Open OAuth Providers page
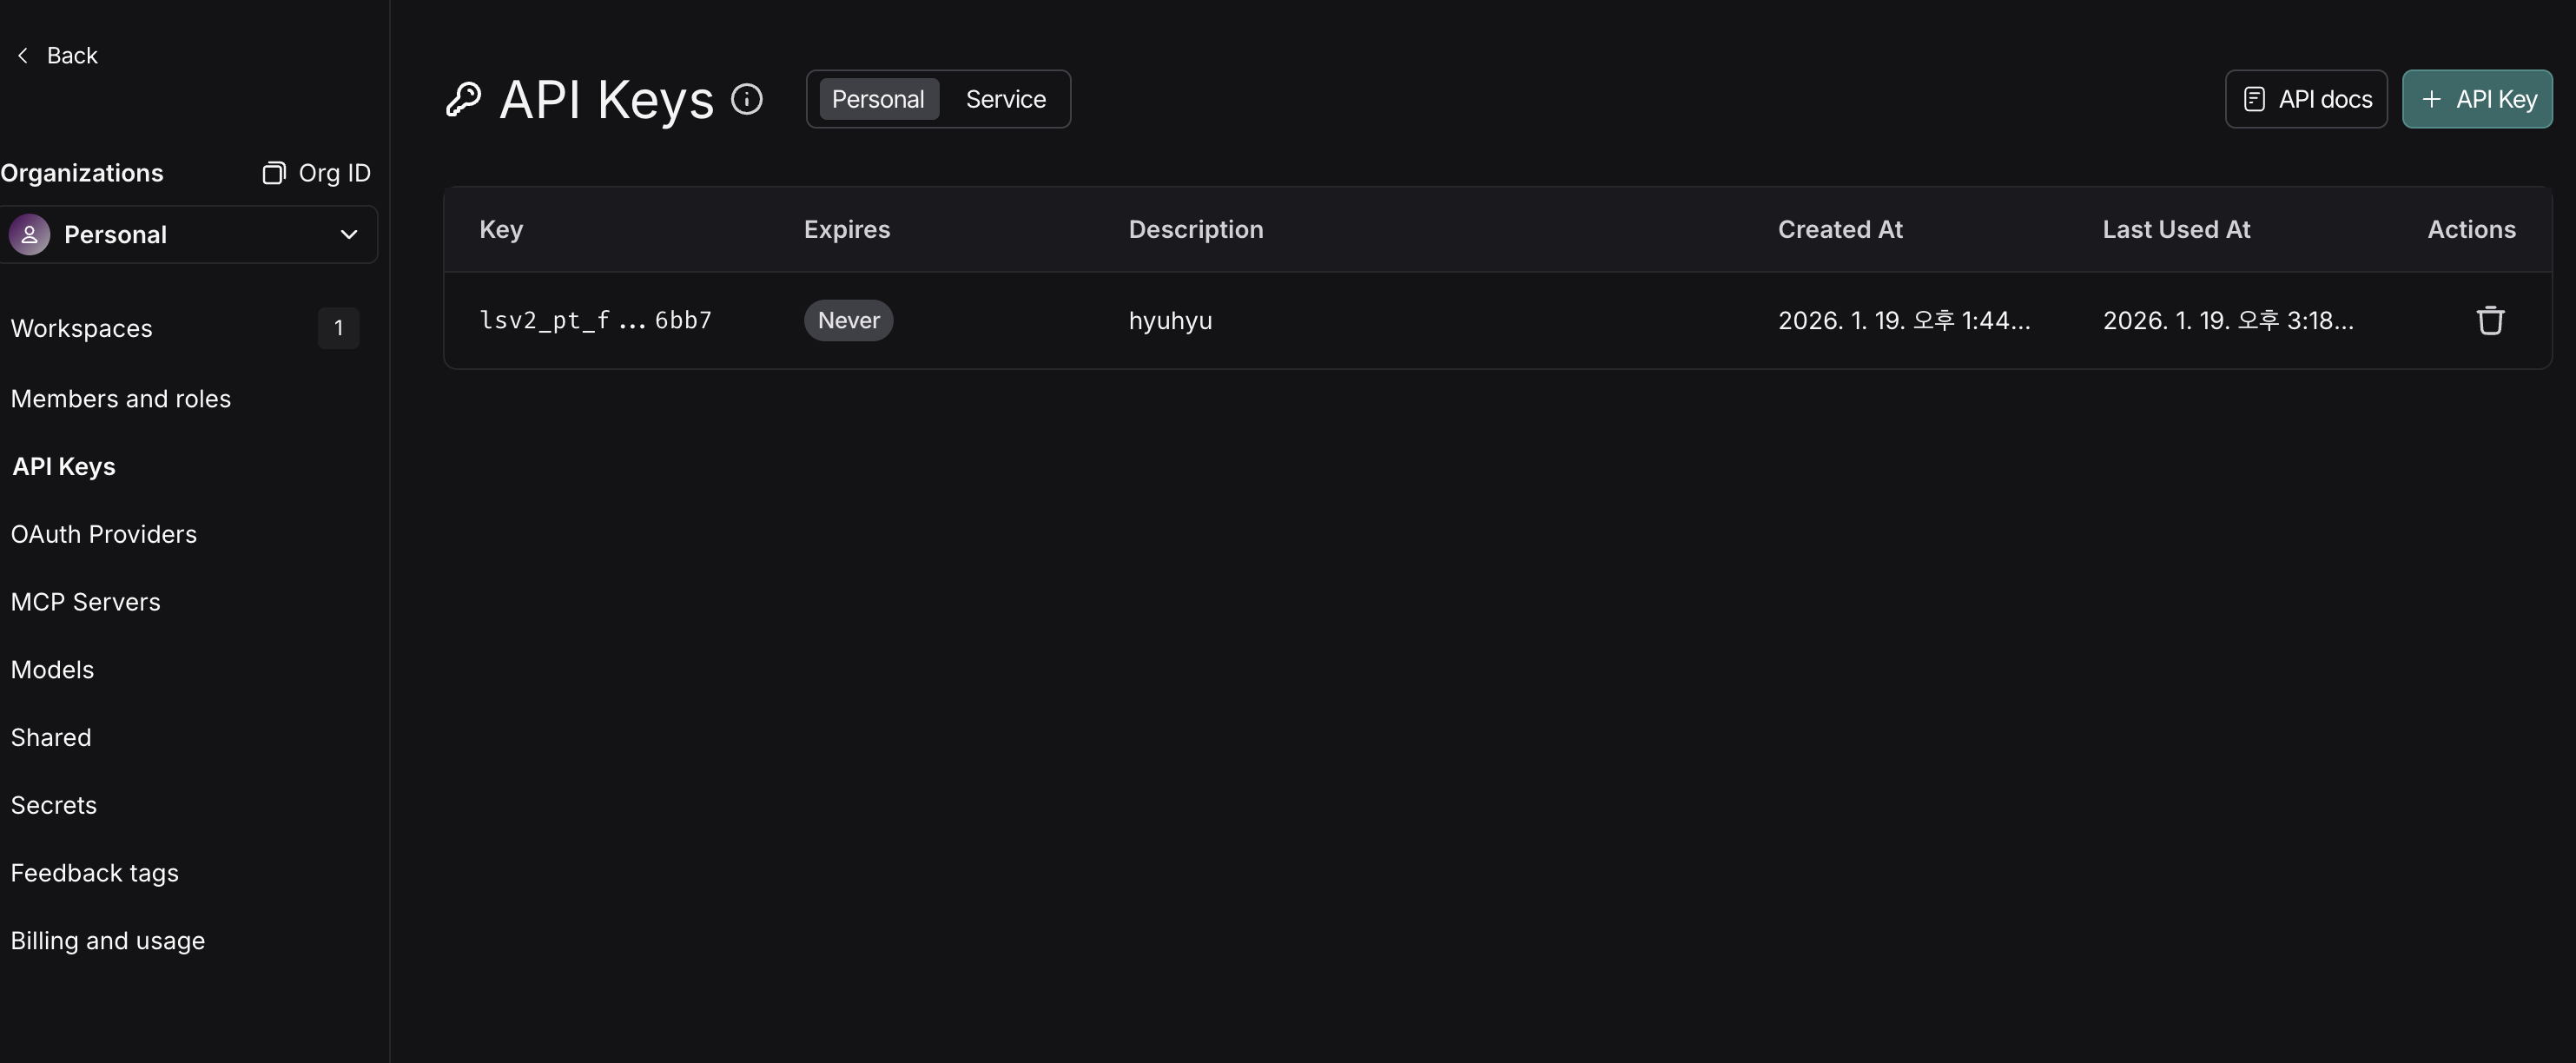Viewport: 2576px width, 1063px height. point(104,534)
